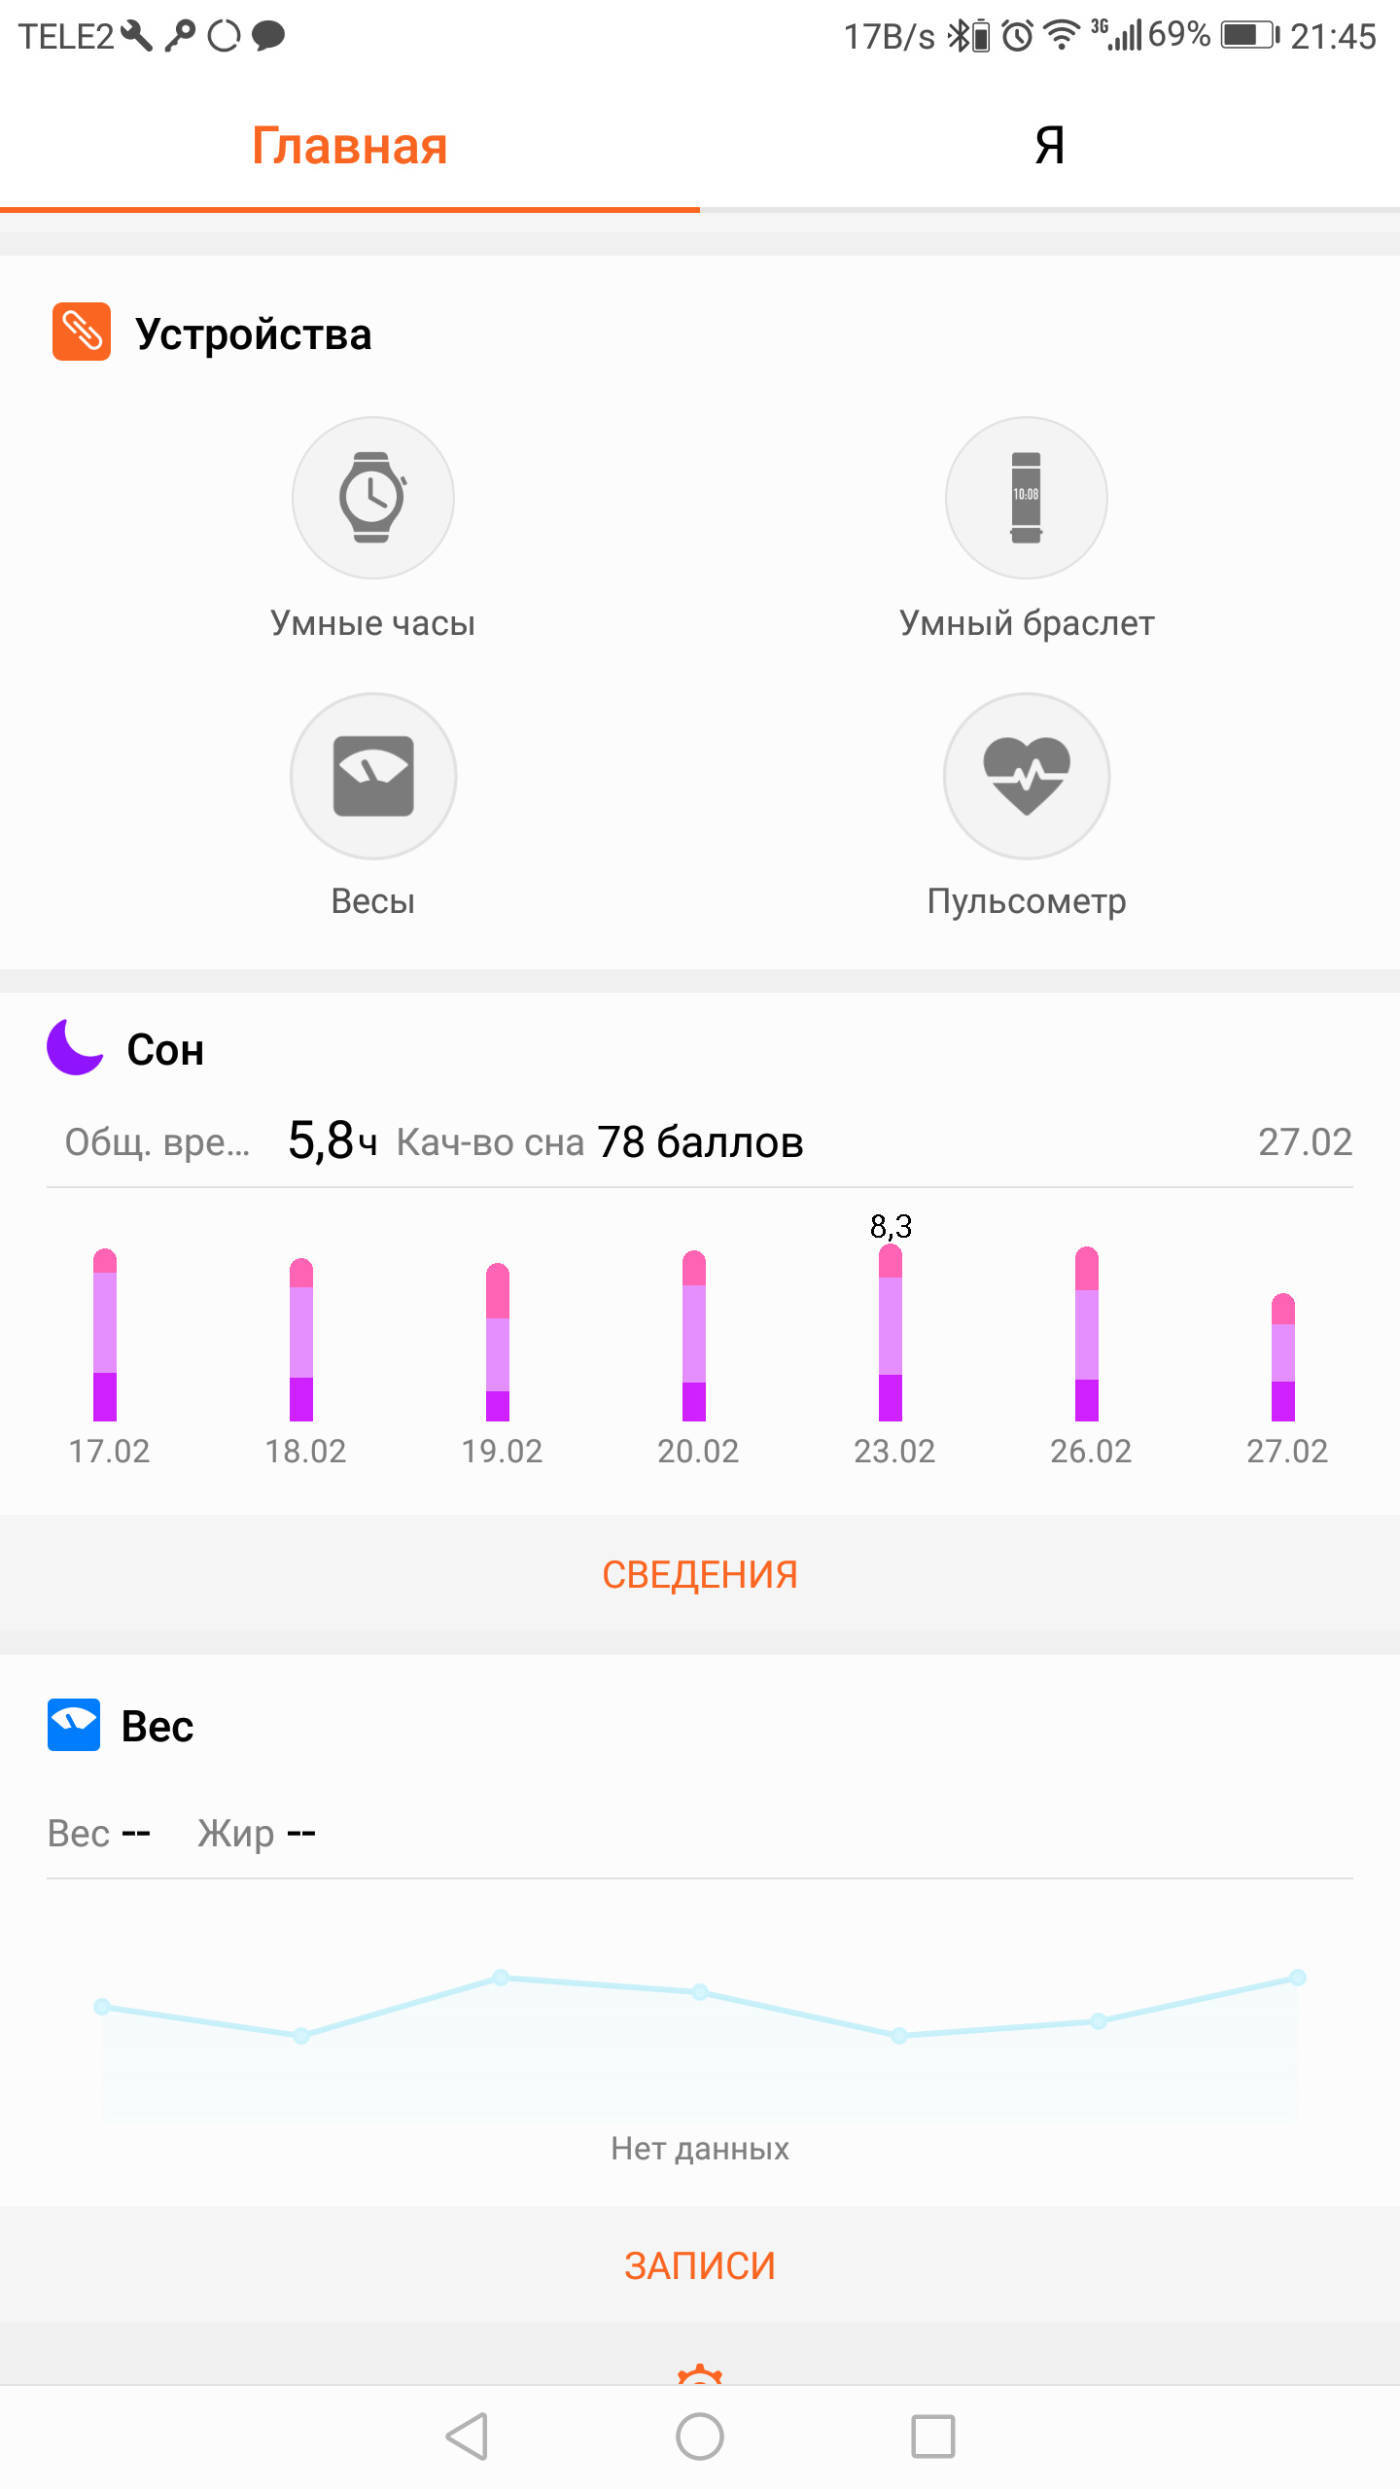
Task: Open the Умные часы smart watch device icon
Action: [371, 498]
